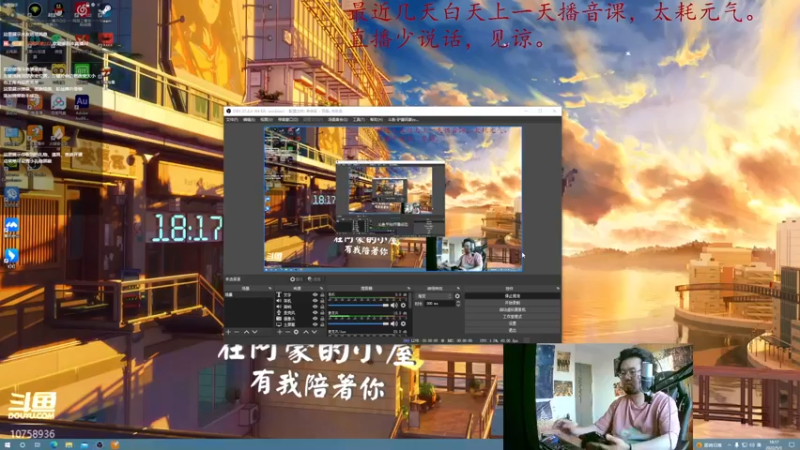Click 停止推流 stop streaming button
The height and width of the screenshot is (450, 800).
point(513,296)
